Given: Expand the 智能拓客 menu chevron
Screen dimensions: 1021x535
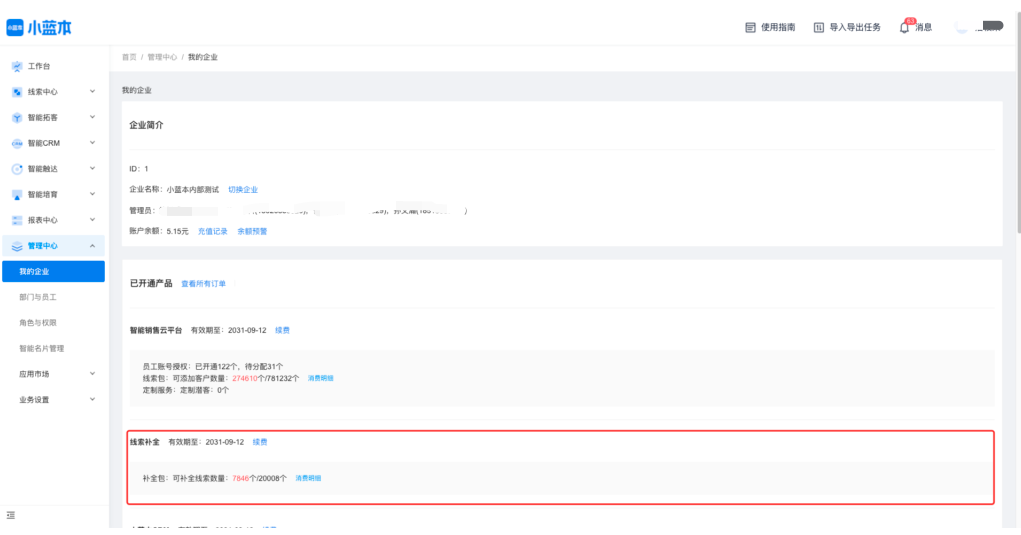Looking at the screenshot, I should (x=92, y=117).
